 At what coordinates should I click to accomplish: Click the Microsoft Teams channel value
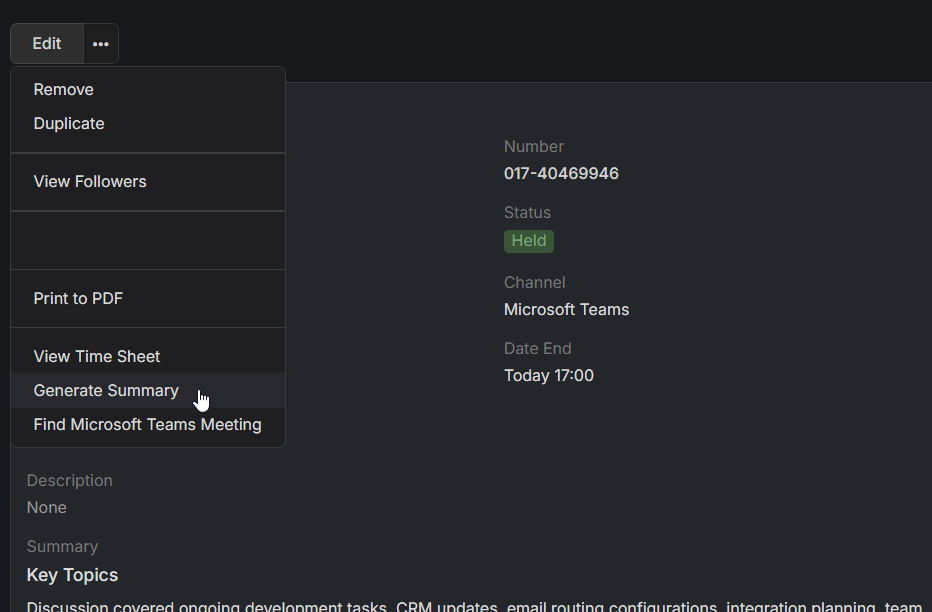[566, 310]
